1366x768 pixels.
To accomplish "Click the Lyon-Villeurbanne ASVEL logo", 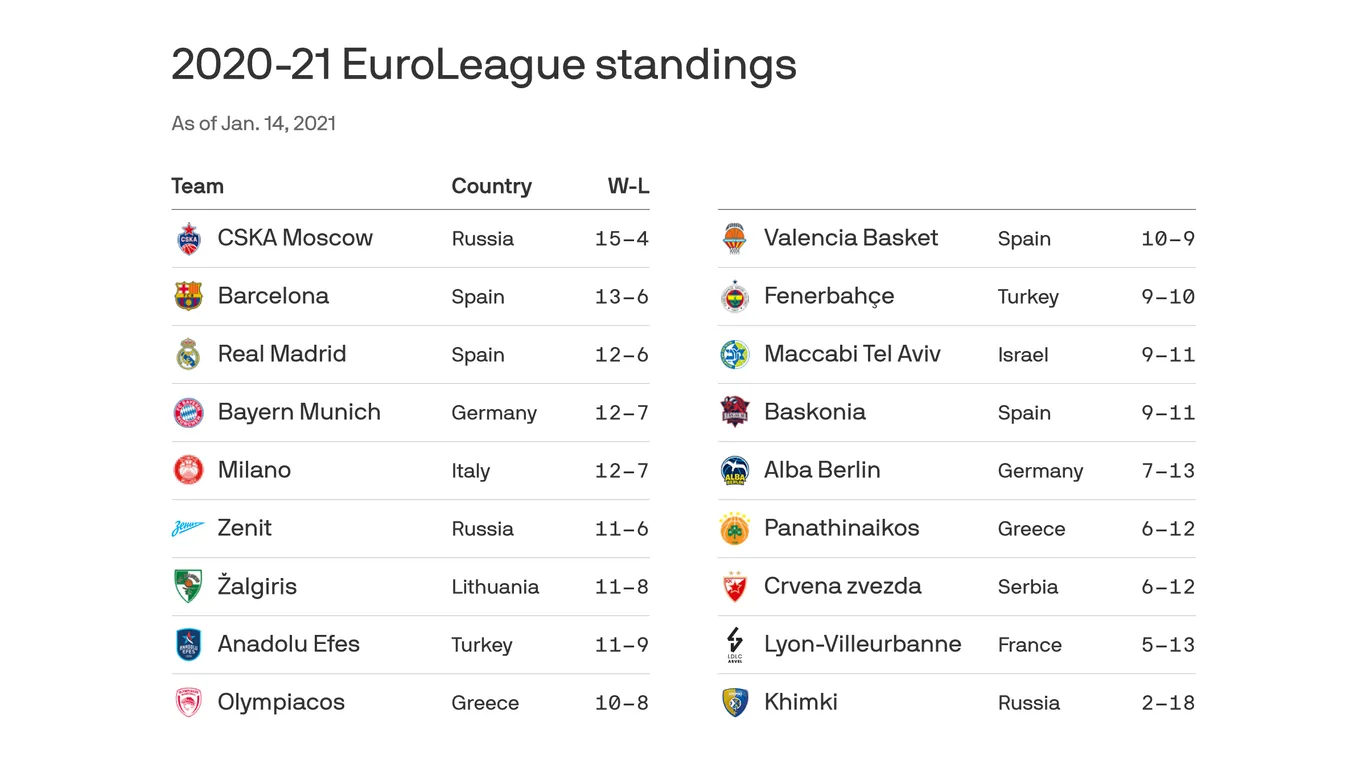I will (x=734, y=645).
